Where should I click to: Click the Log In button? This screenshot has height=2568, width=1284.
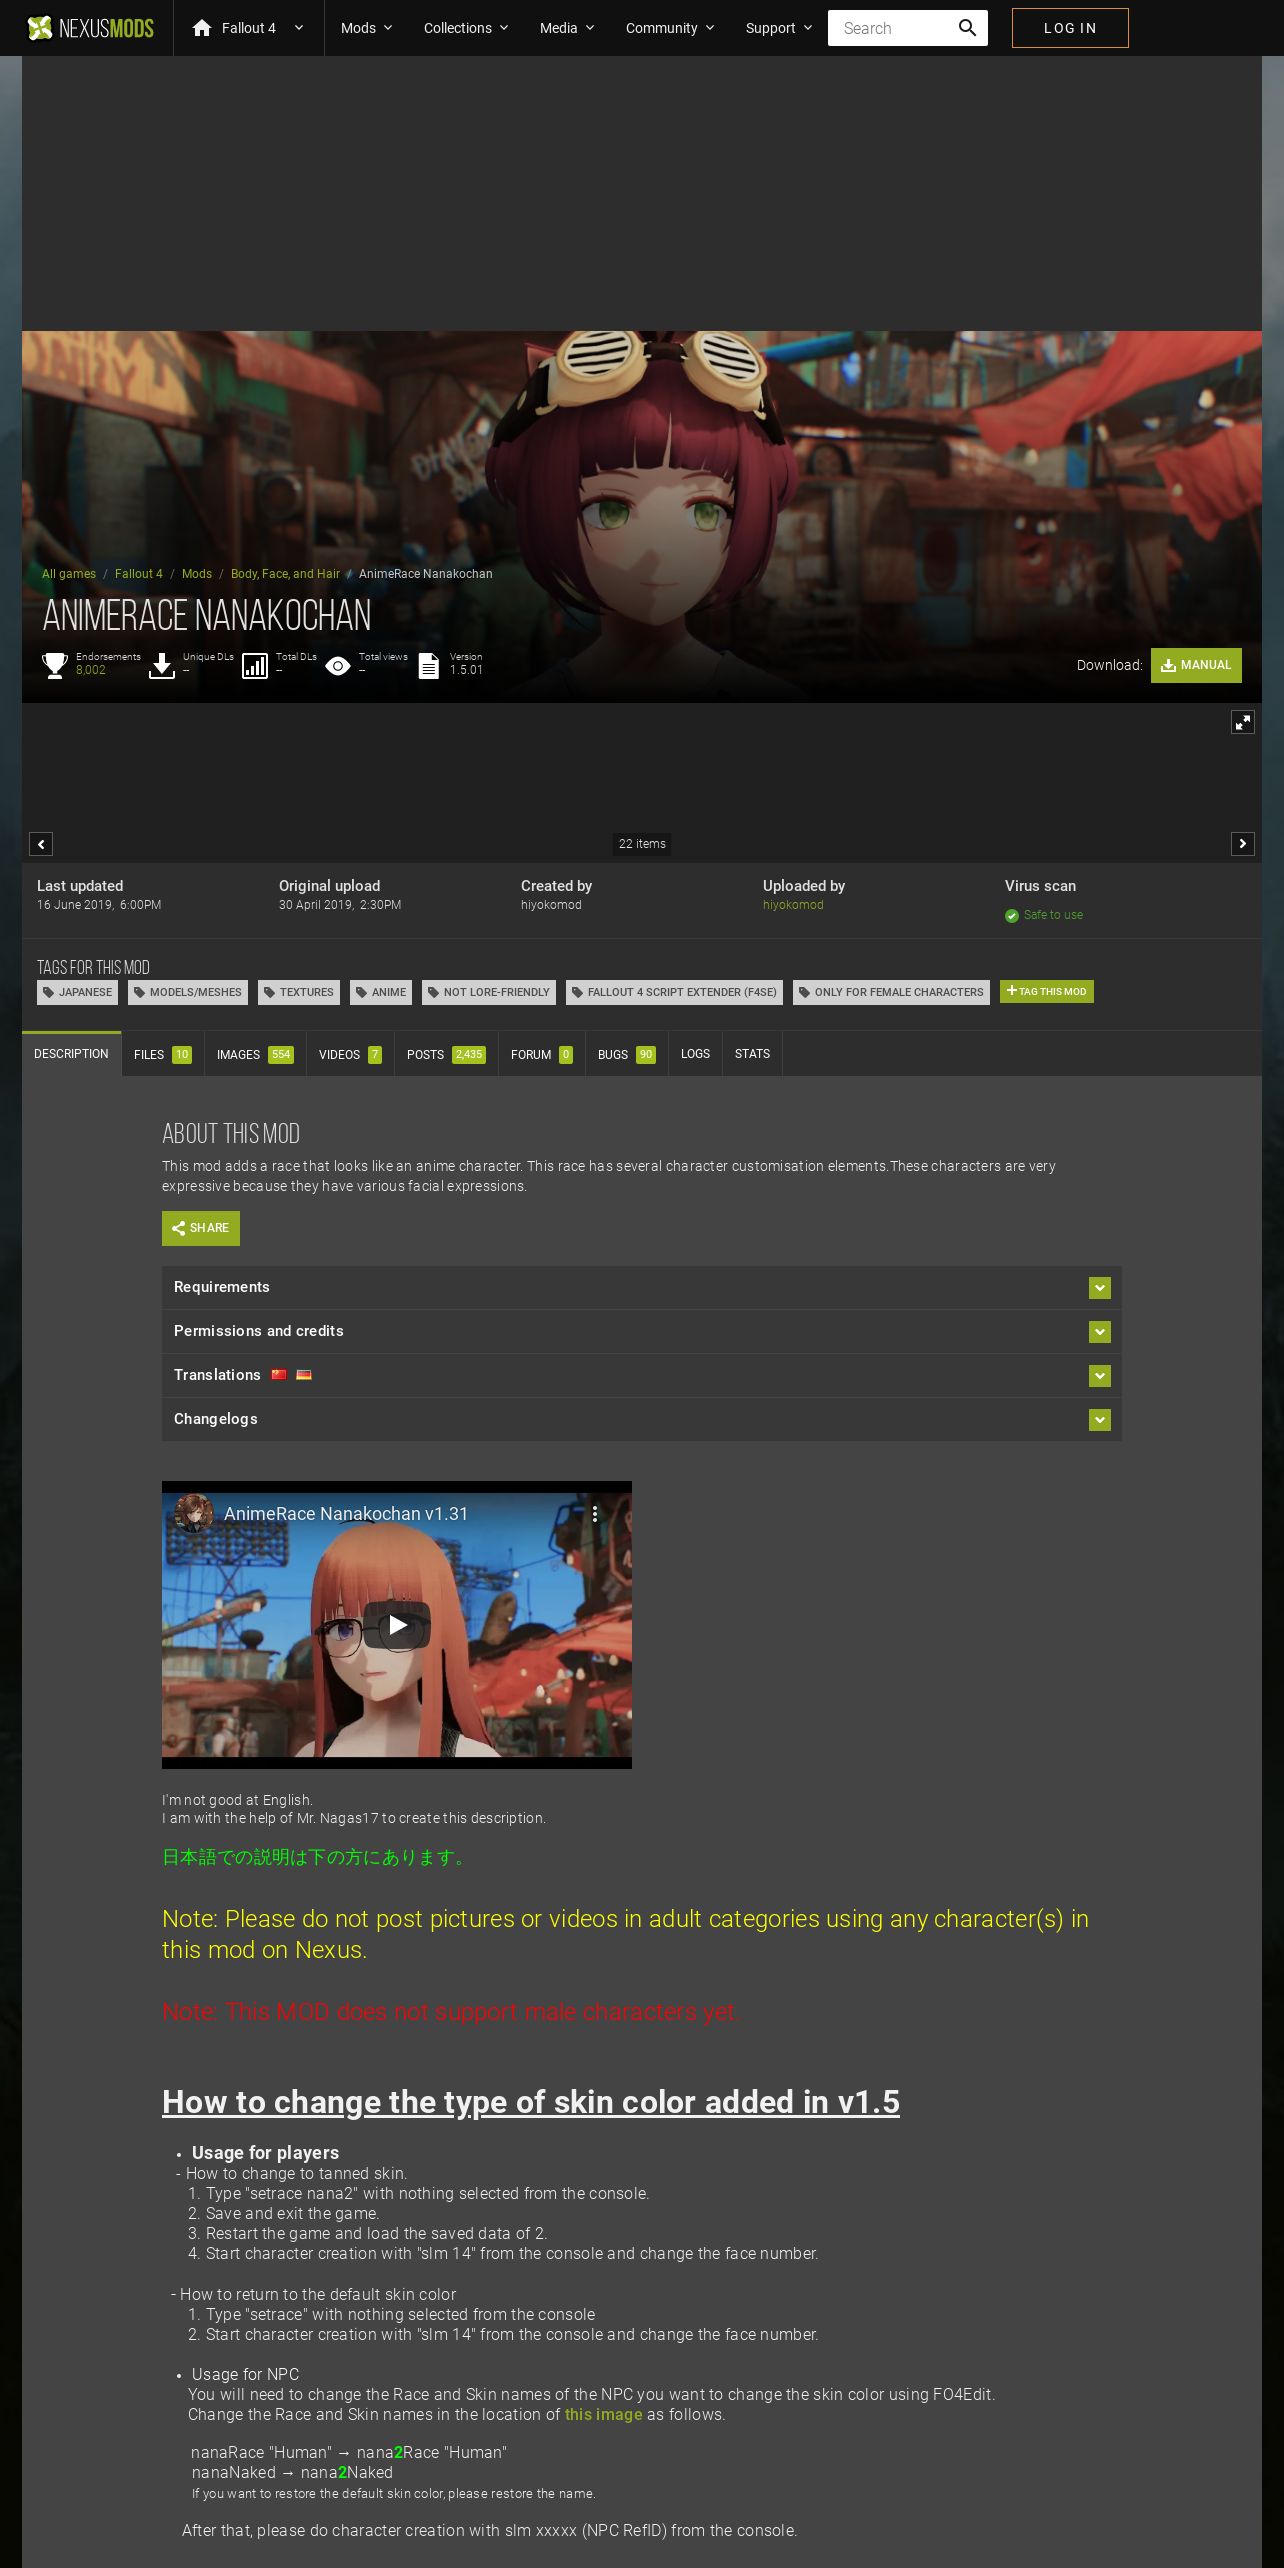[x=1070, y=28]
